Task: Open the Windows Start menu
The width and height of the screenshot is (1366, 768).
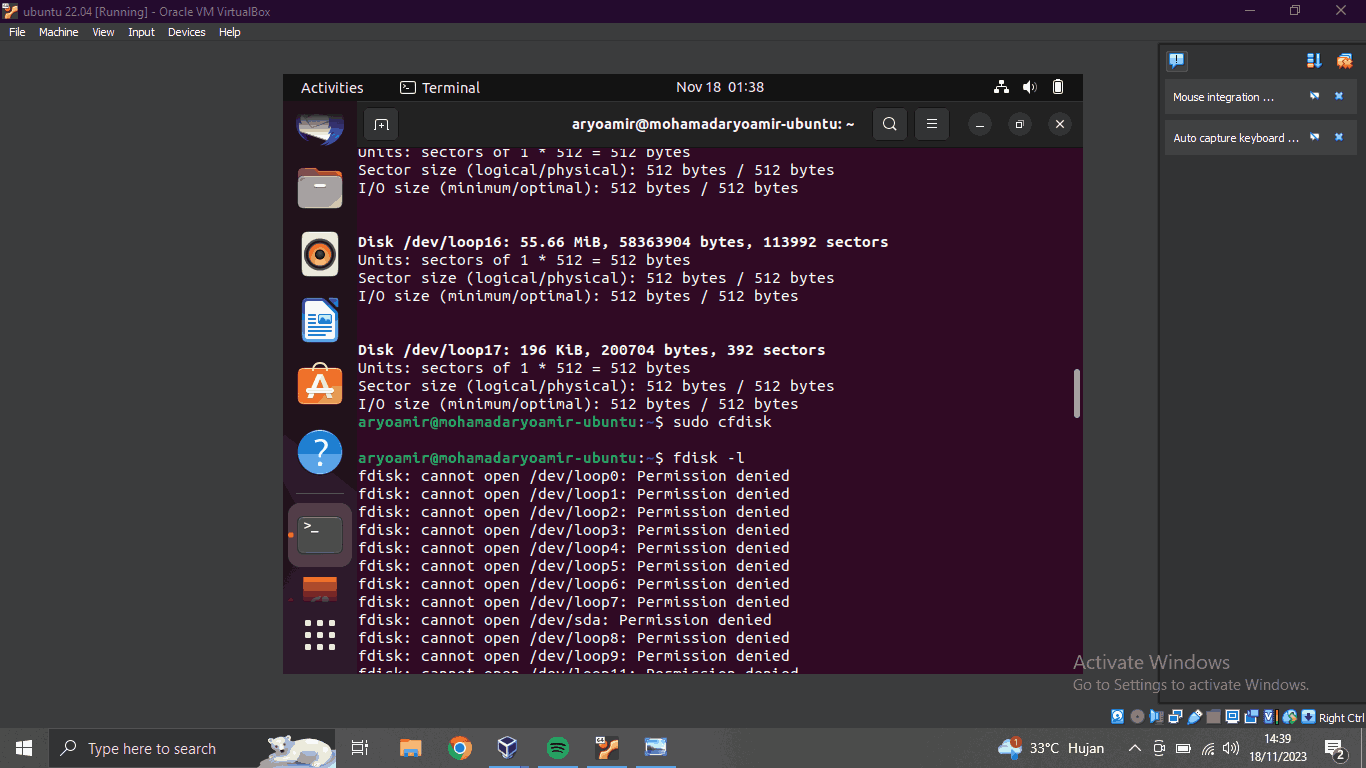Action: pyautogui.click(x=24, y=748)
